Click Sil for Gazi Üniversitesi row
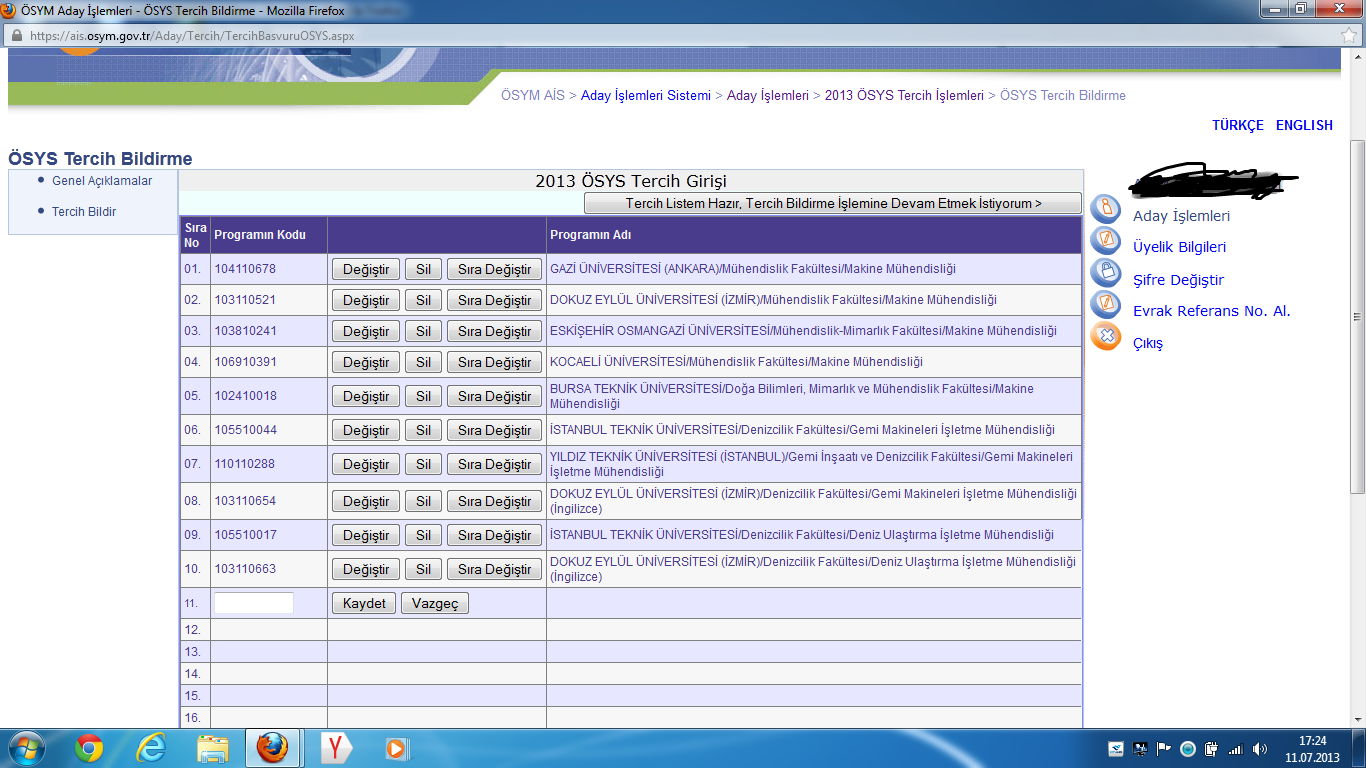 click(423, 270)
